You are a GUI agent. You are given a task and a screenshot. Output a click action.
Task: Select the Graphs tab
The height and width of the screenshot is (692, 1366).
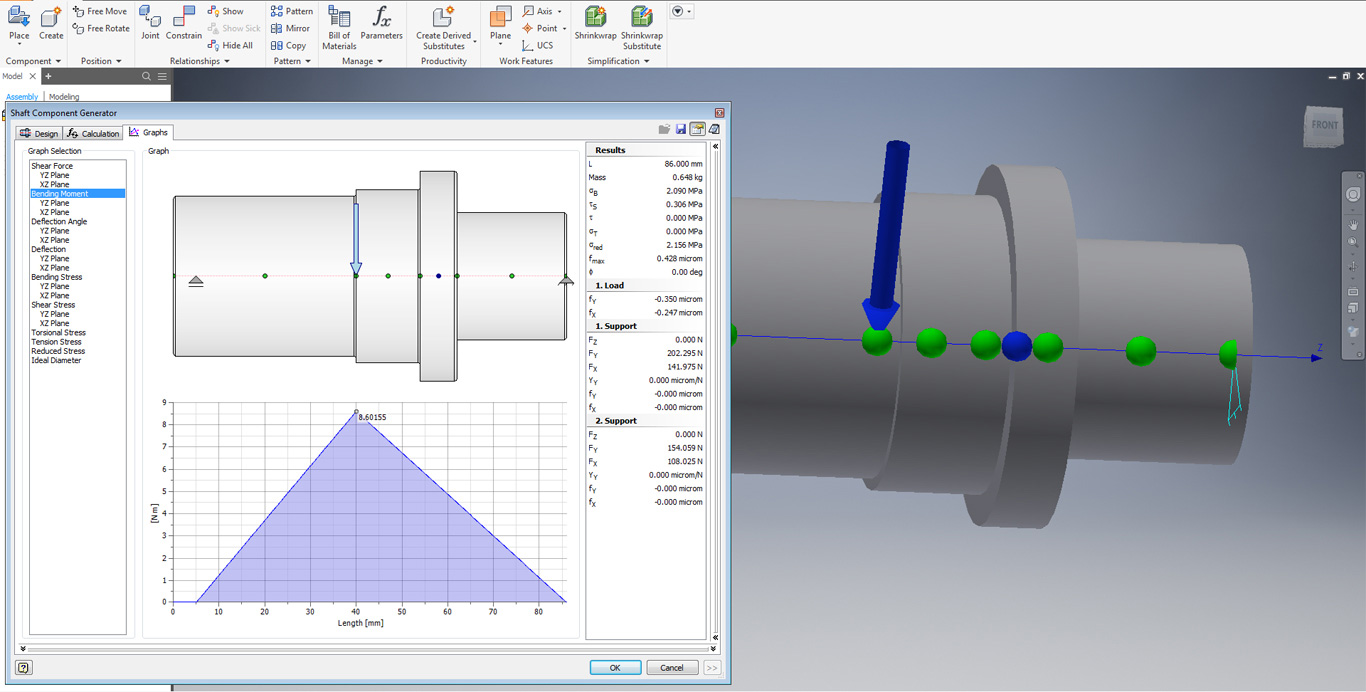point(149,132)
